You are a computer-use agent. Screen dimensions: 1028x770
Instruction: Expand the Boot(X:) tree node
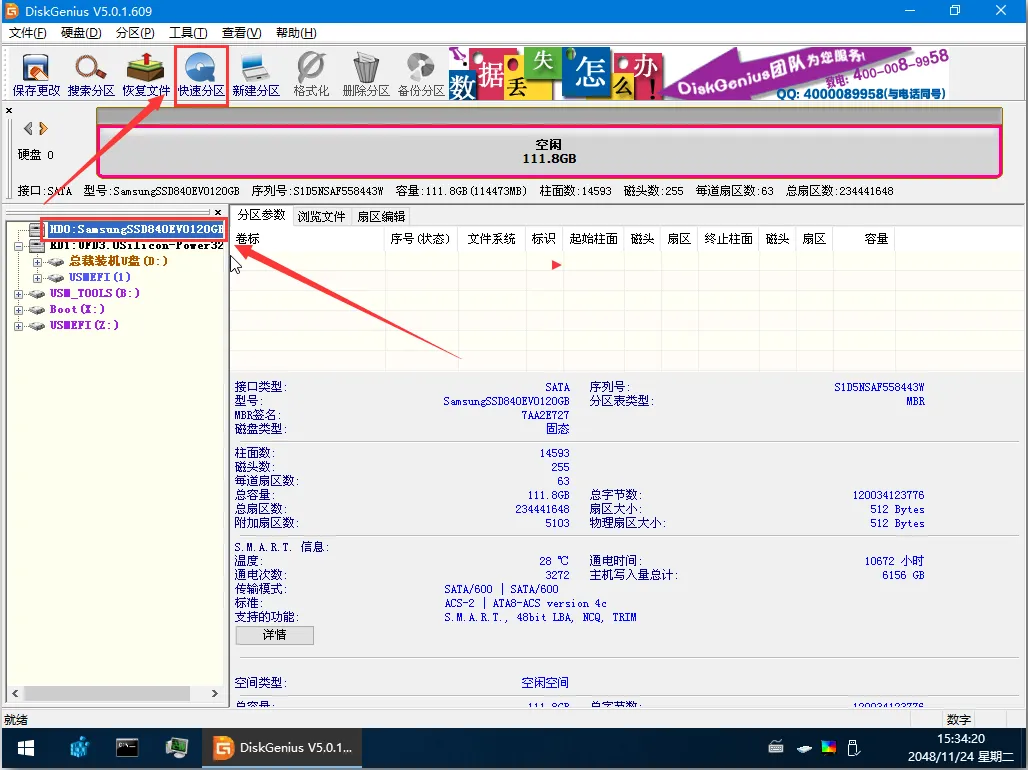click(19, 310)
